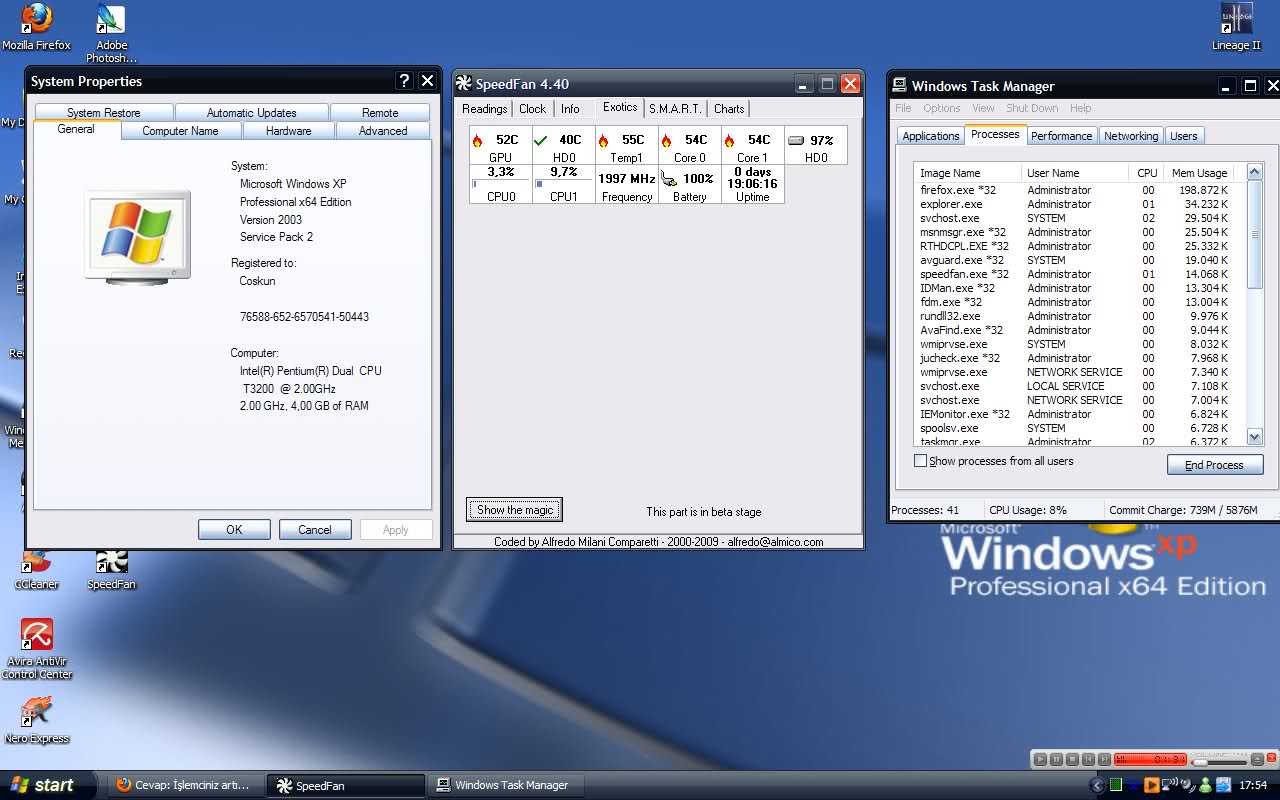This screenshot has width=1280, height=800.
Task: Adjust the volume slider on mini player
Action: coord(1219,763)
